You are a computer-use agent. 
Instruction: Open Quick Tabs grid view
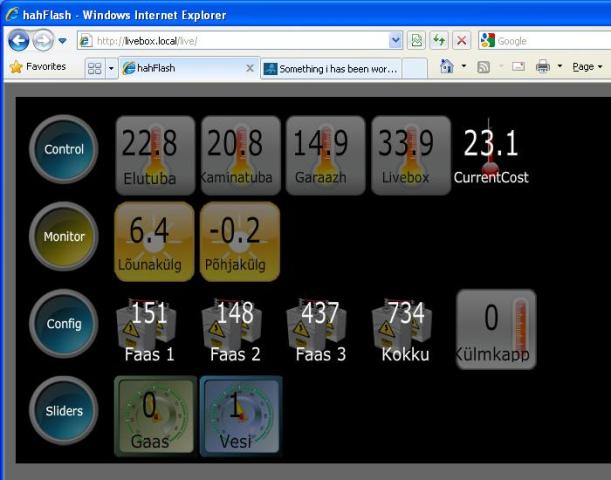click(95, 69)
